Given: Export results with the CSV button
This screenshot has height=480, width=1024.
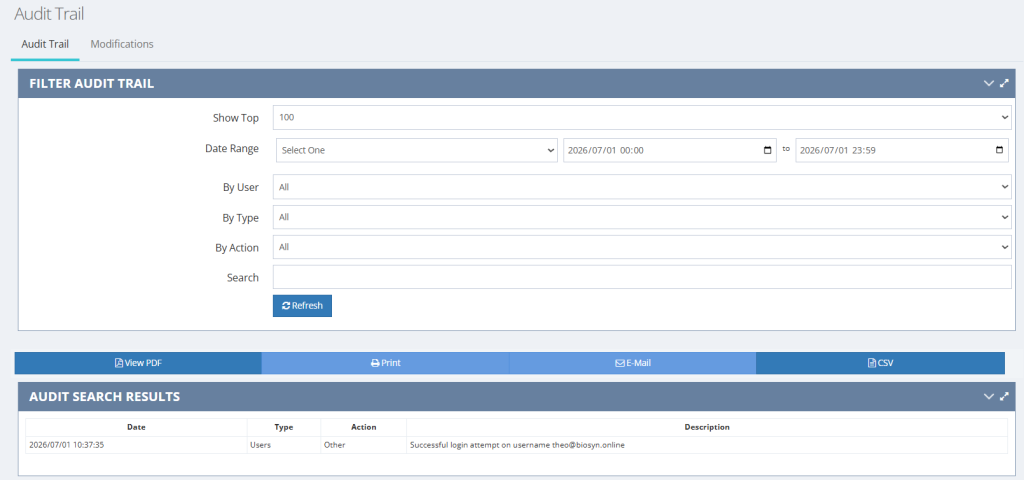Looking at the screenshot, I should tap(880, 363).
